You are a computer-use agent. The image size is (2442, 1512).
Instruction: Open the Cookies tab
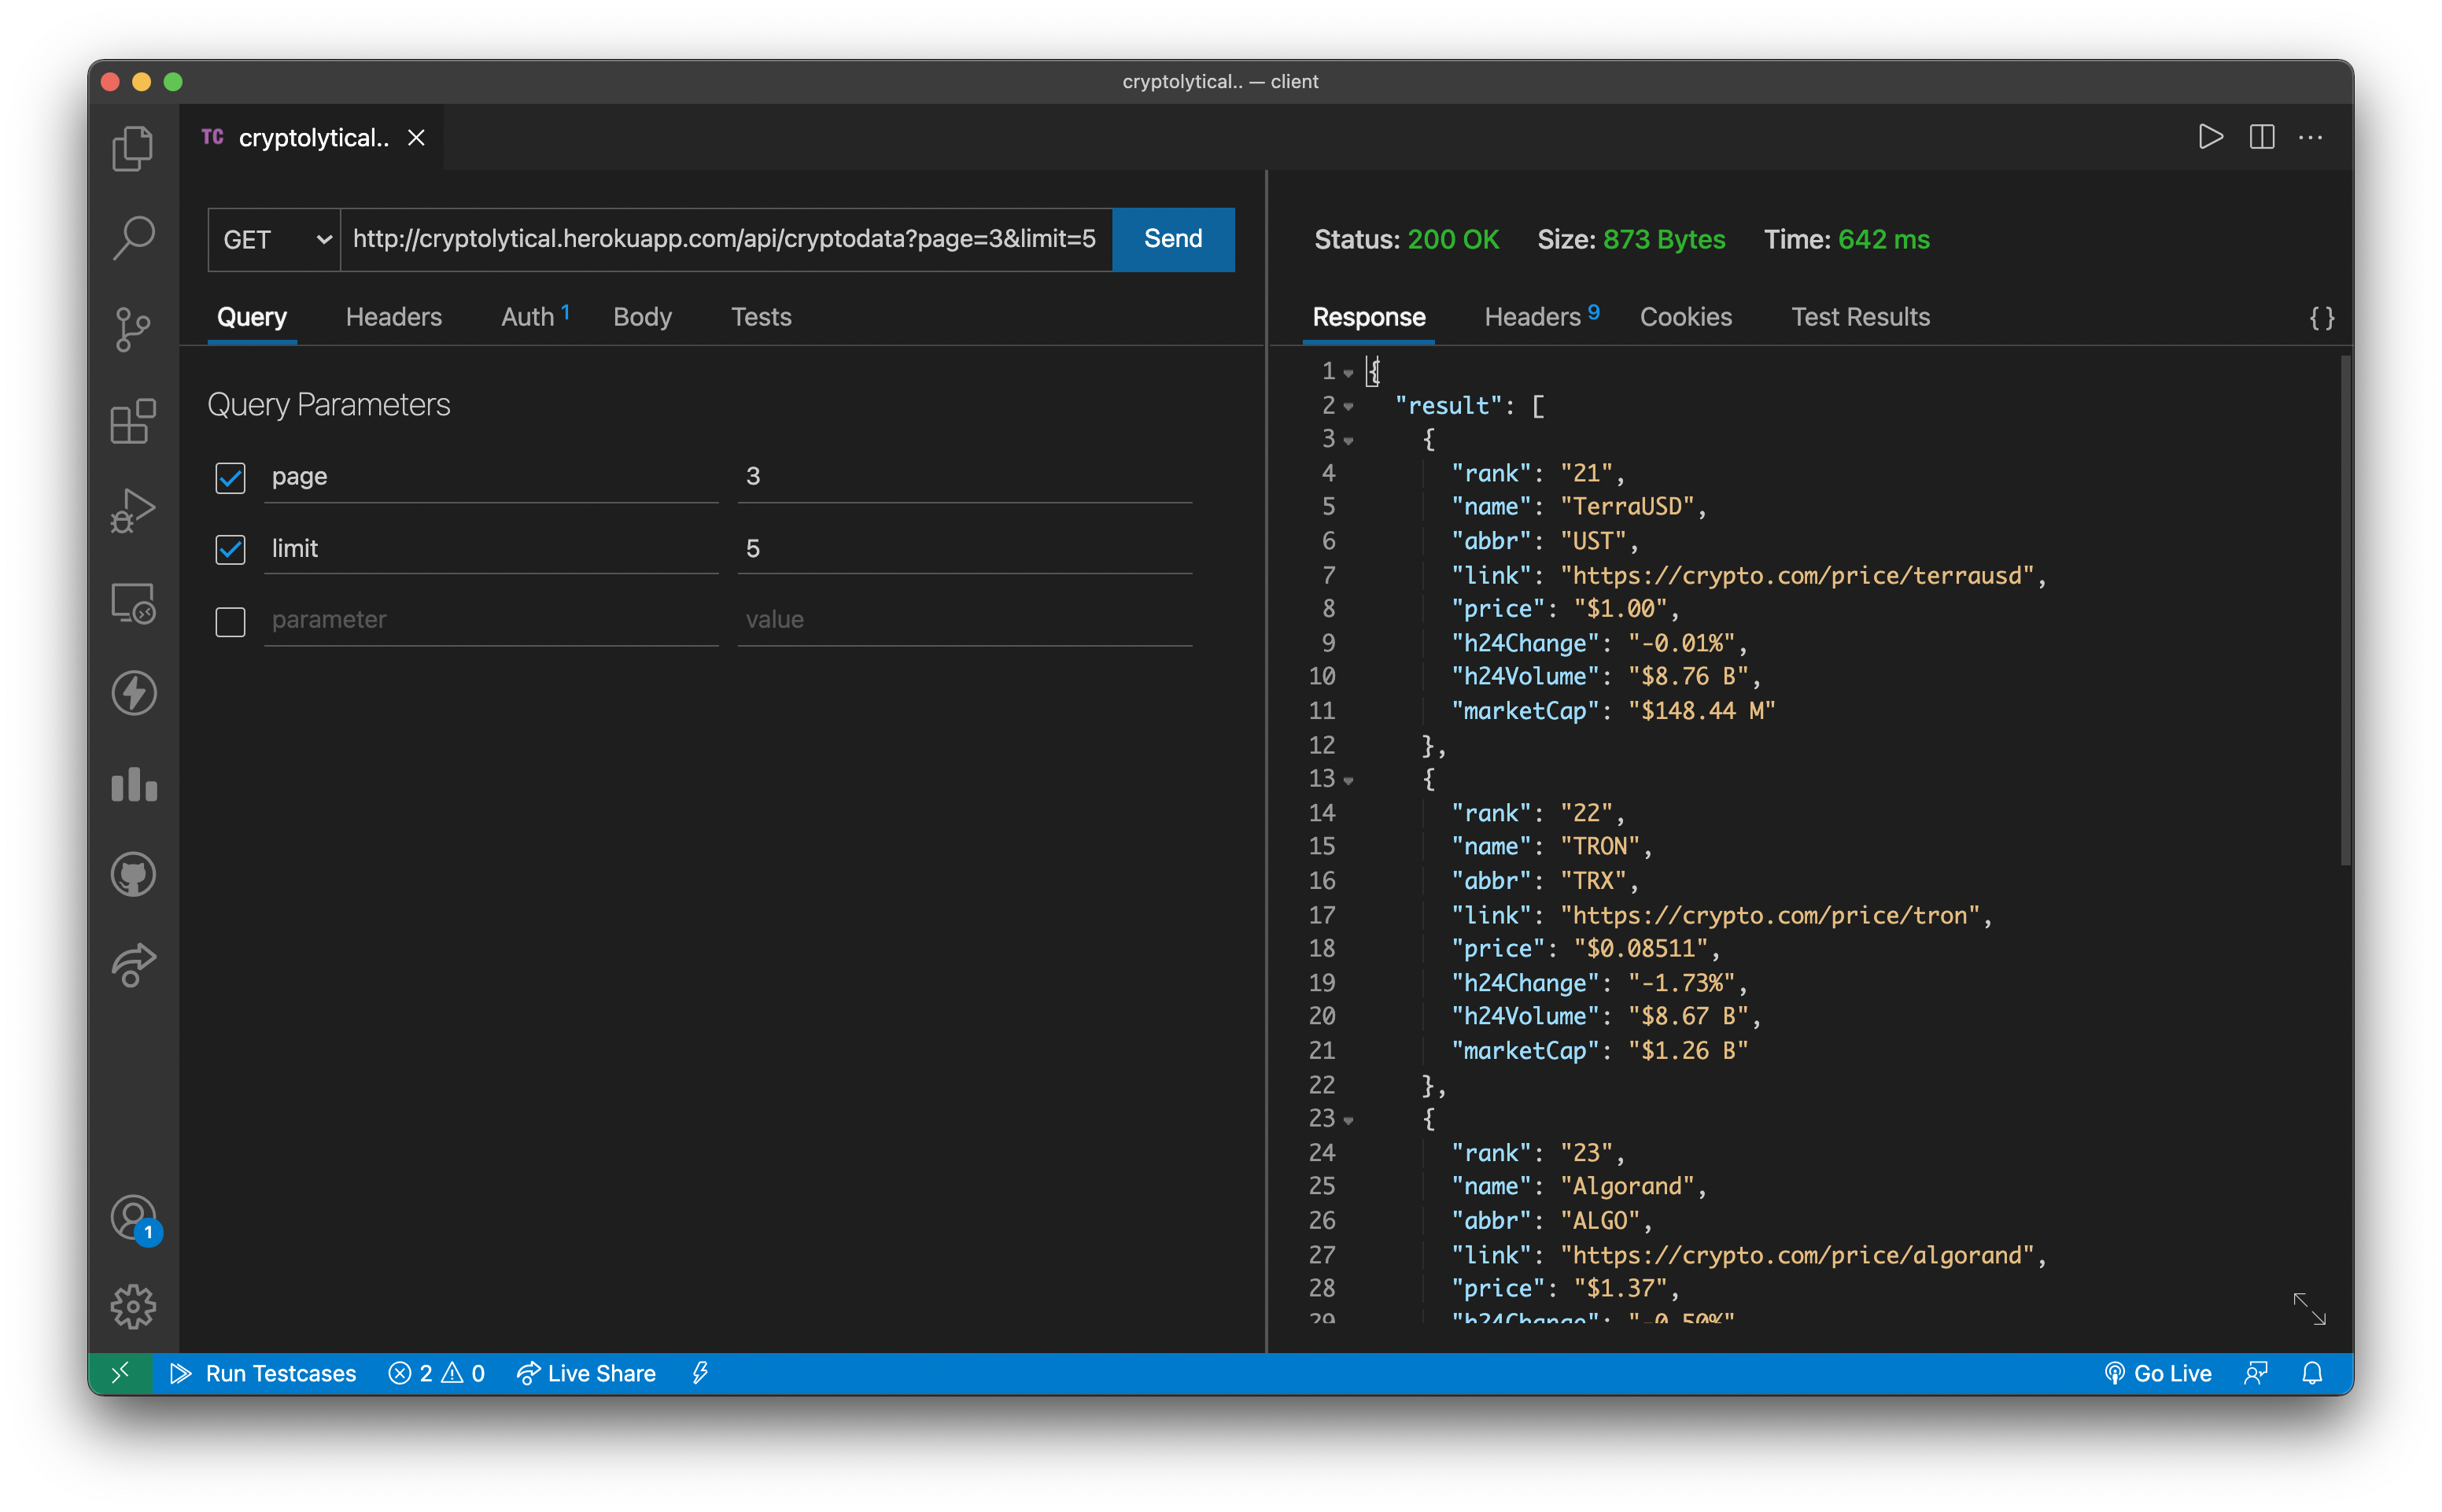[1686, 317]
